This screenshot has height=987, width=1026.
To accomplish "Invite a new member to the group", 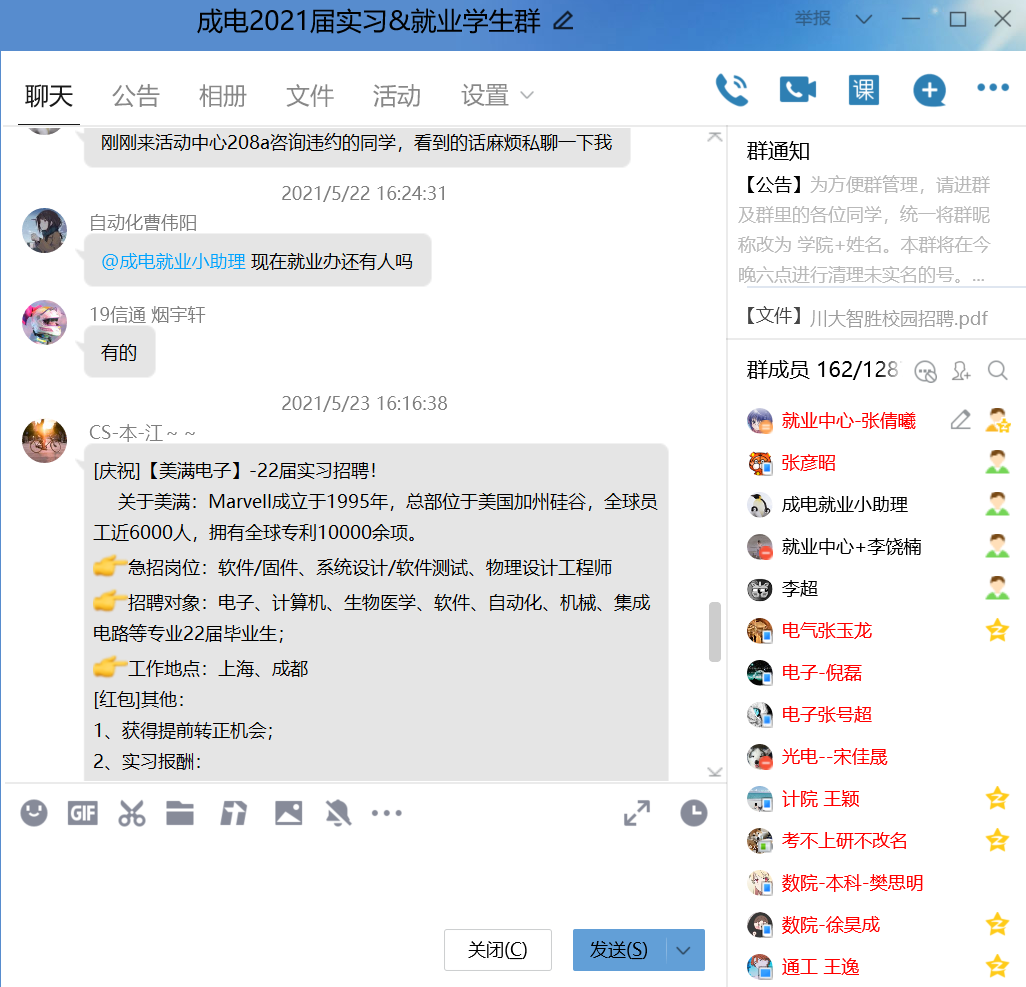I will pos(961,370).
